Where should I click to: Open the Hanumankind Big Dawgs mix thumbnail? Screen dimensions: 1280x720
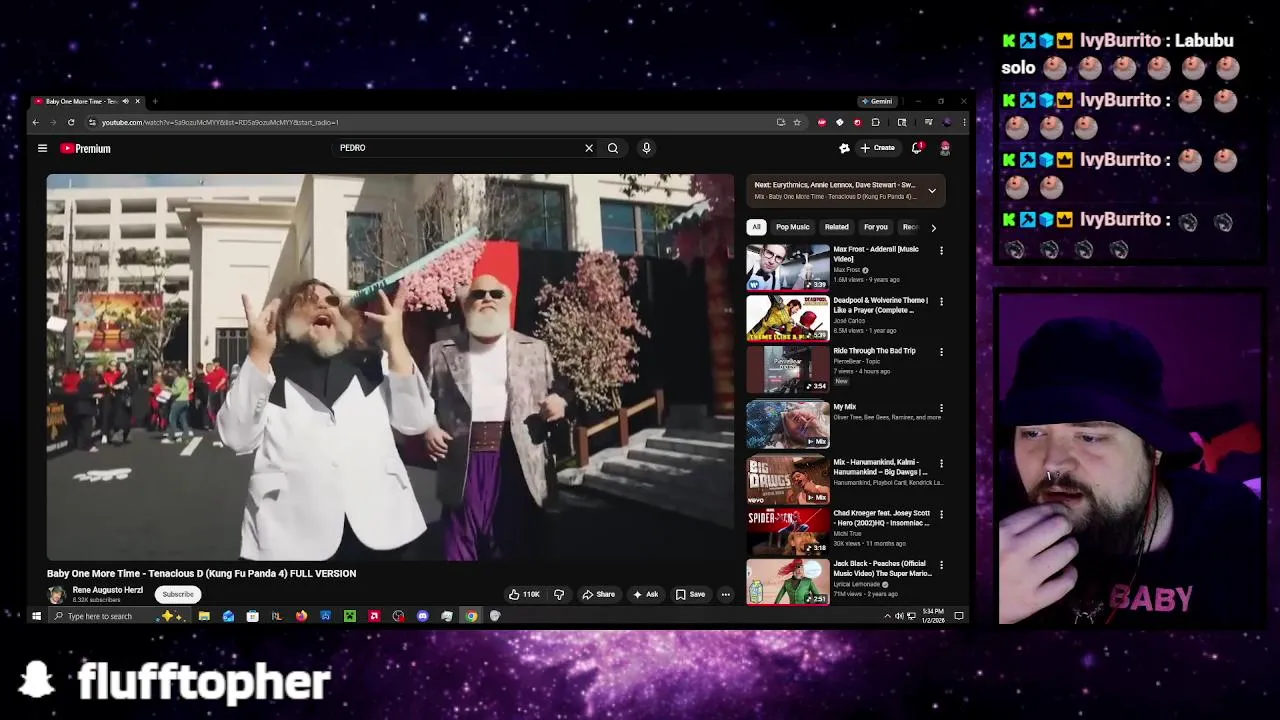tap(788, 479)
